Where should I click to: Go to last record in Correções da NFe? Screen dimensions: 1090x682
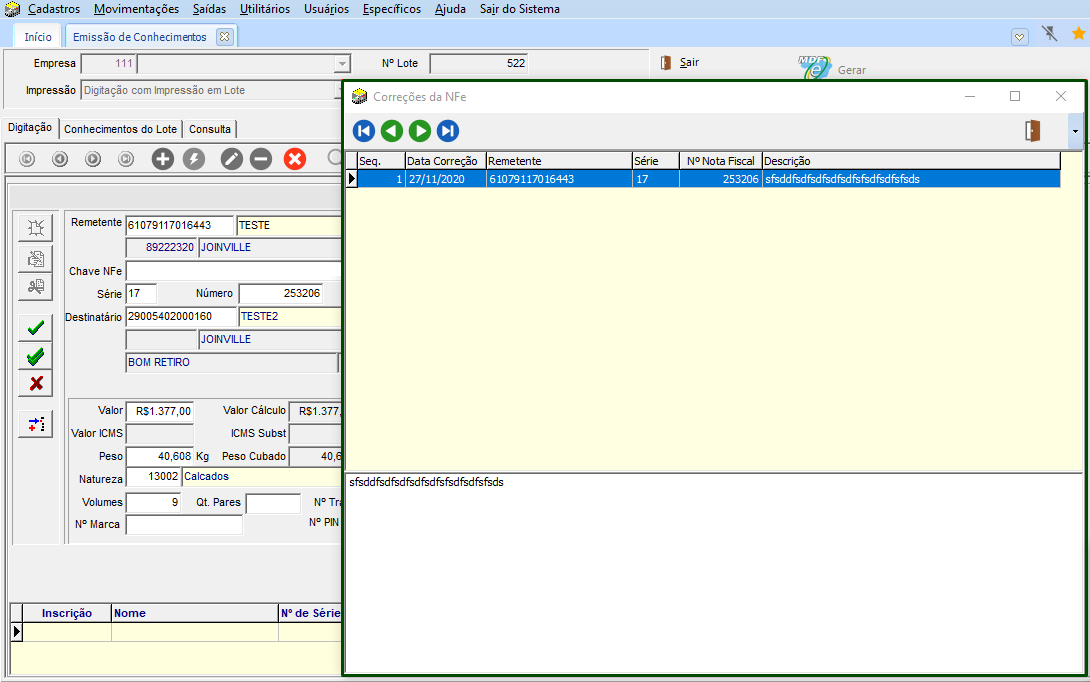pos(448,131)
